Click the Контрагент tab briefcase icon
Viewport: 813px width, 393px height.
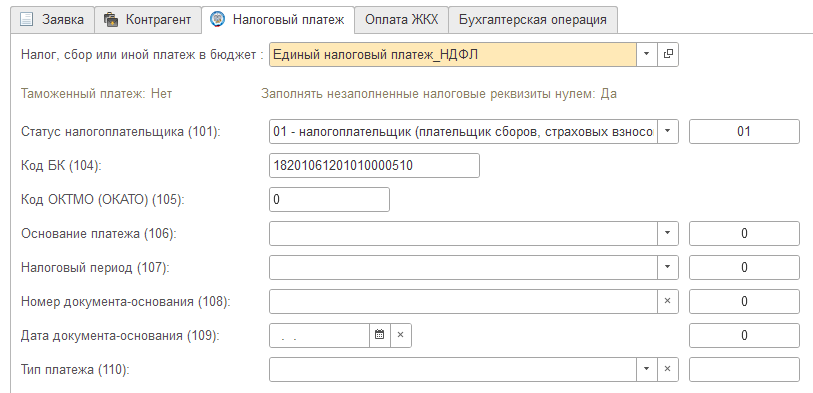pyautogui.click(x=111, y=20)
